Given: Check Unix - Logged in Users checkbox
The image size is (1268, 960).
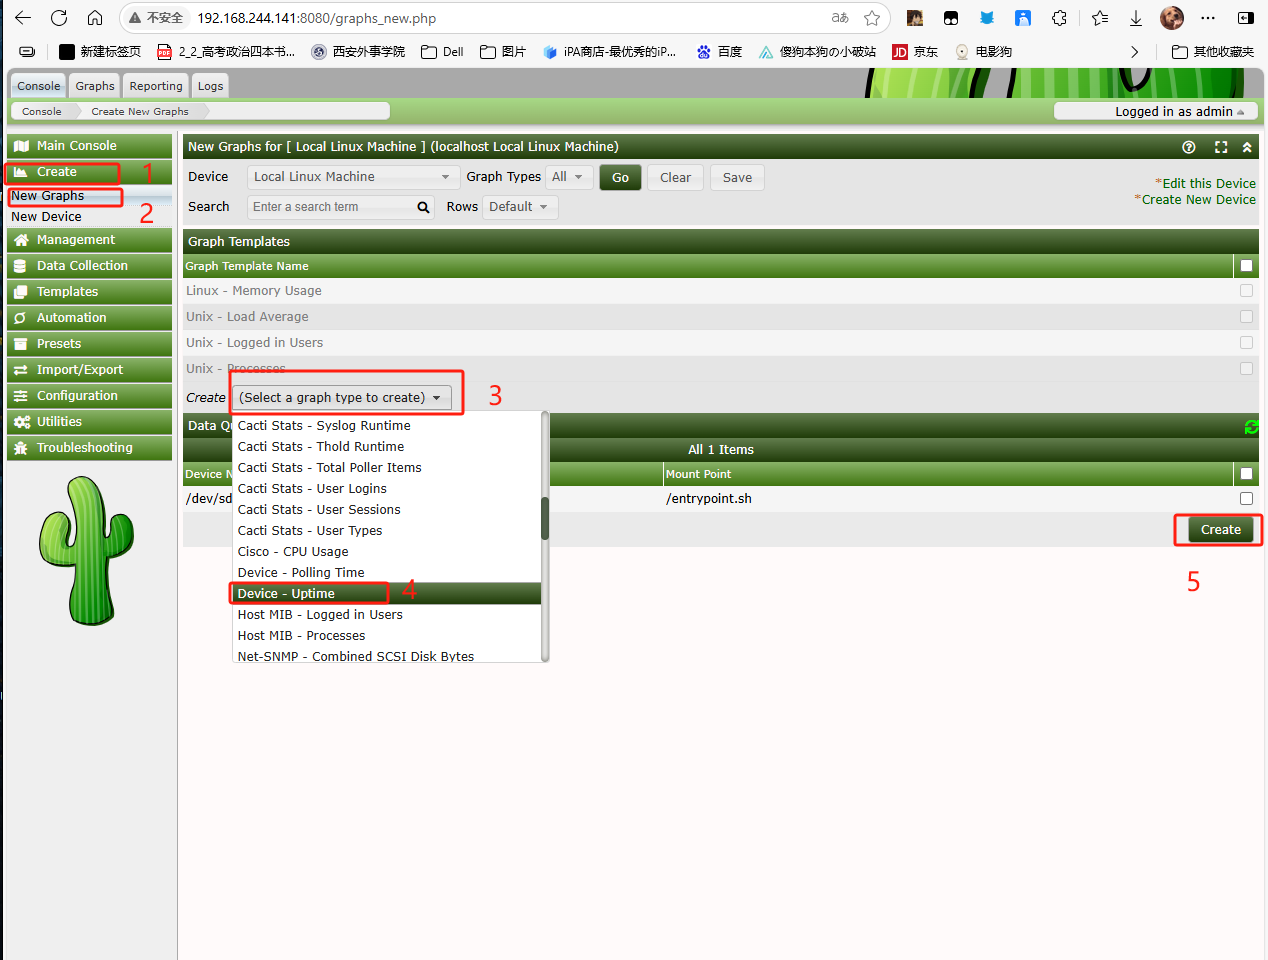Looking at the screenshot, I should (x=1246, y=343).
